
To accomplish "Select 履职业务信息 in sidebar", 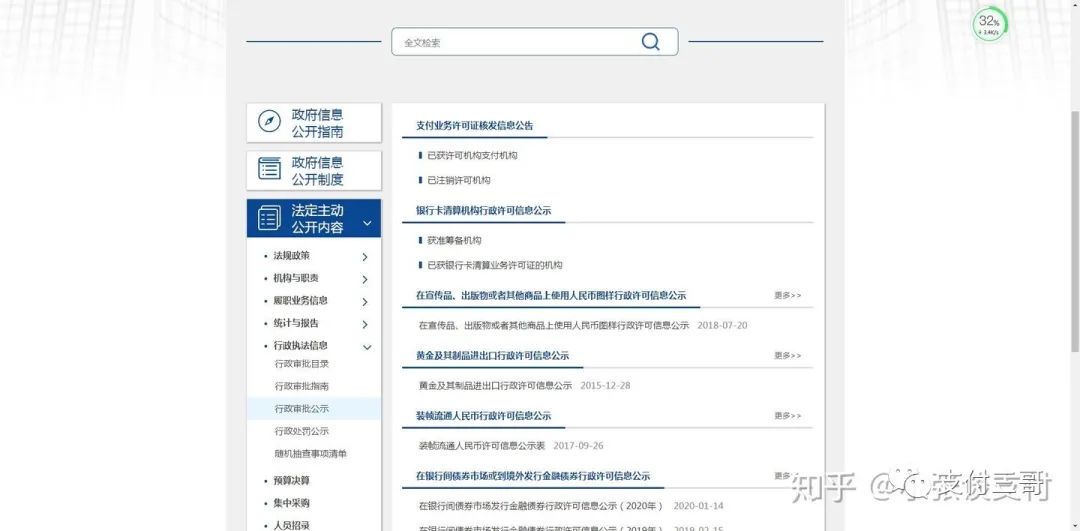I will 300,300.
